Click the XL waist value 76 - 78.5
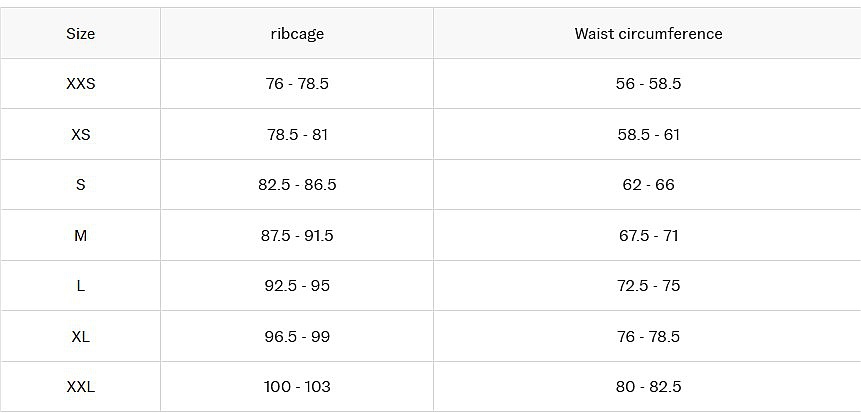This screenshot has width=861, height=413. [x=648, y=337]
